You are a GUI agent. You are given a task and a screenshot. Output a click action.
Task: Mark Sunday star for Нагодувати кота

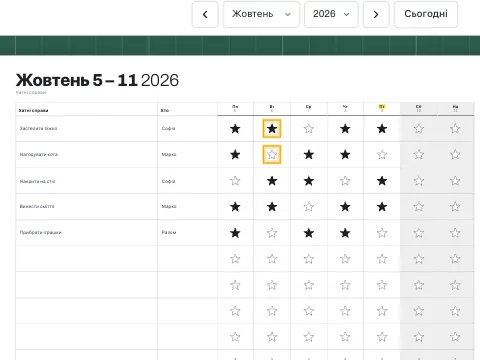click(x=455, y=155)
